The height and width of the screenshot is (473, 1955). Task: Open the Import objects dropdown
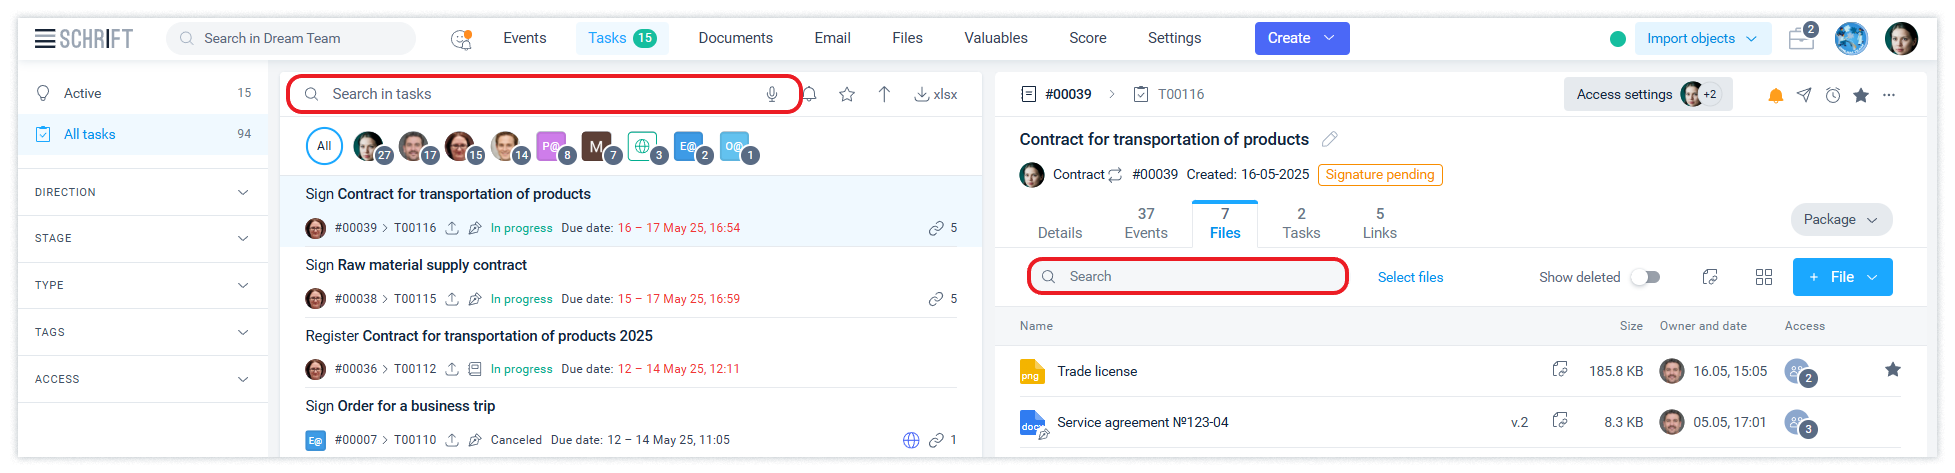[1702, 39]
